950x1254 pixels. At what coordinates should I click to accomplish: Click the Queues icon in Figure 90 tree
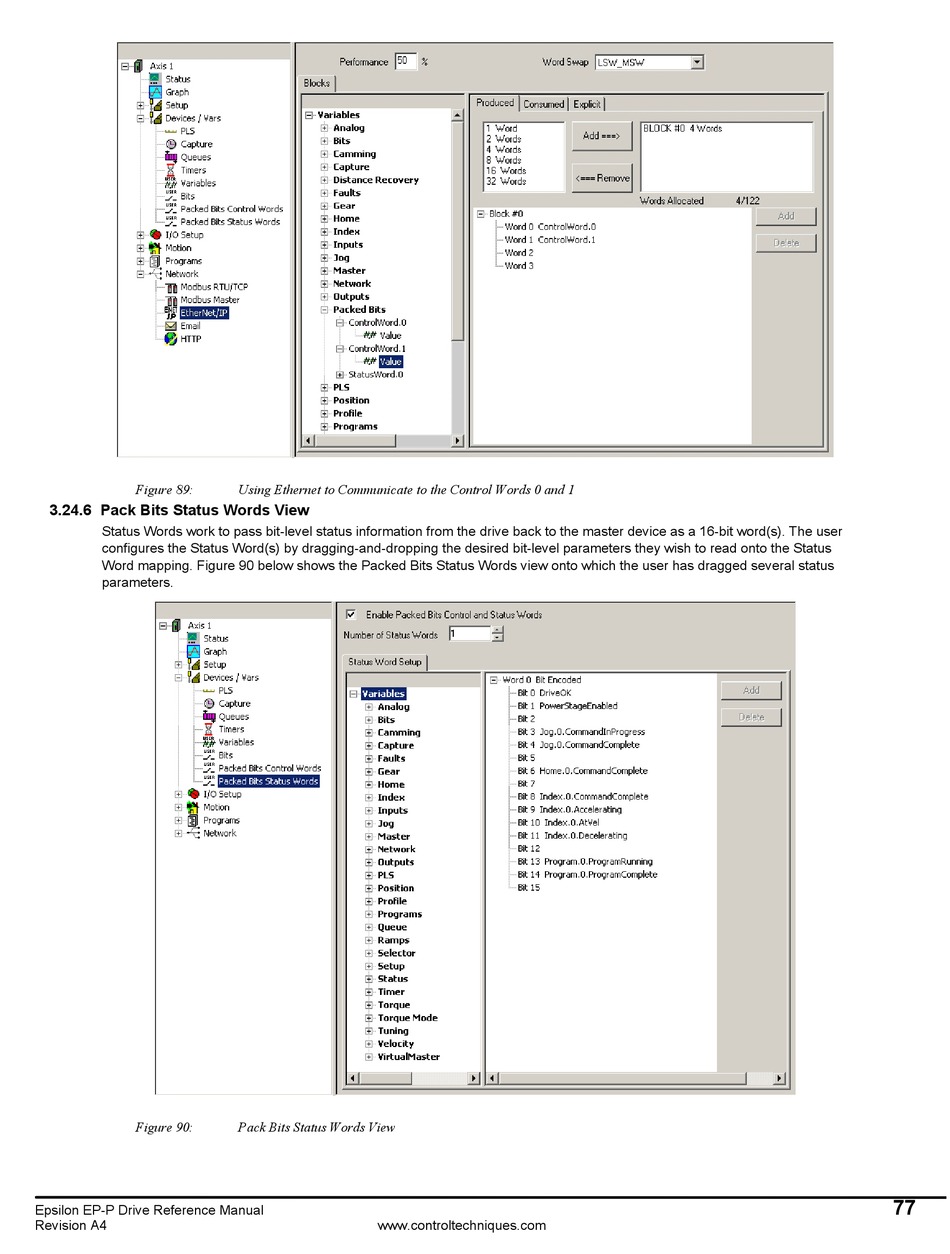[209, 716]
